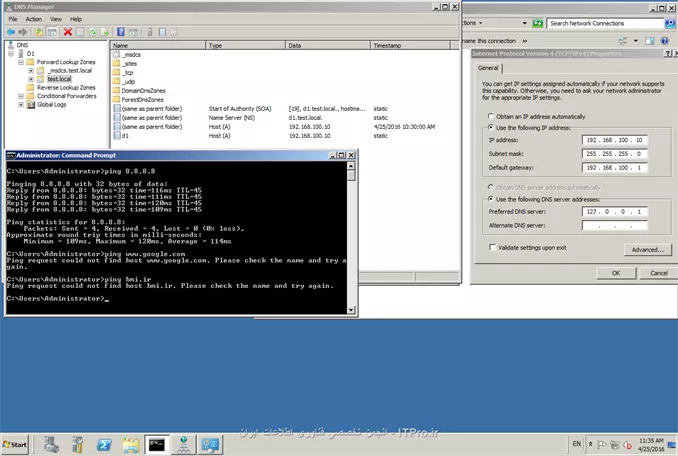Collapse Forward Lookup Zones node

coord(21,62)
